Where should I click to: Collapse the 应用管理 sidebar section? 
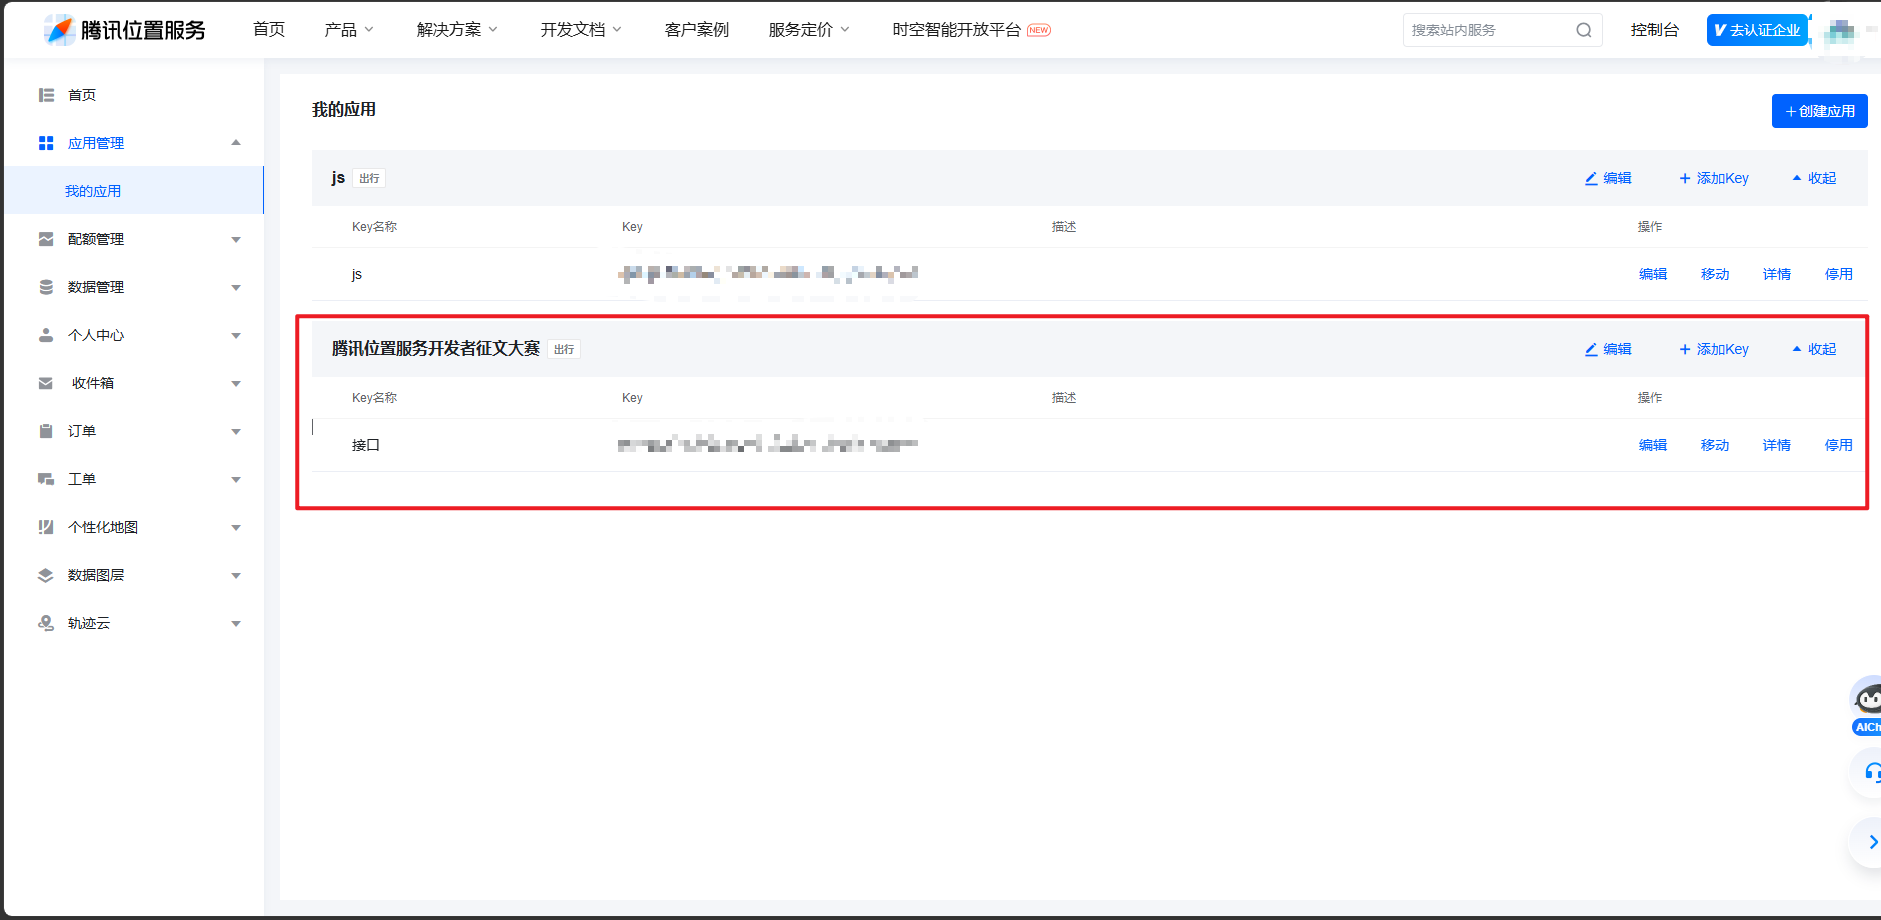click(x=236, y=143)
